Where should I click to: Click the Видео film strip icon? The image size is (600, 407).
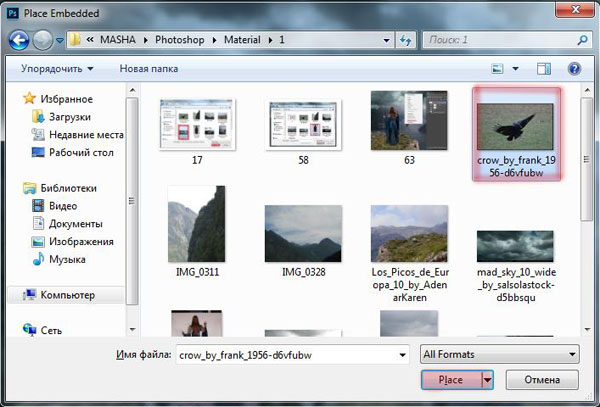pyautogui.click(x=38, y=205)
